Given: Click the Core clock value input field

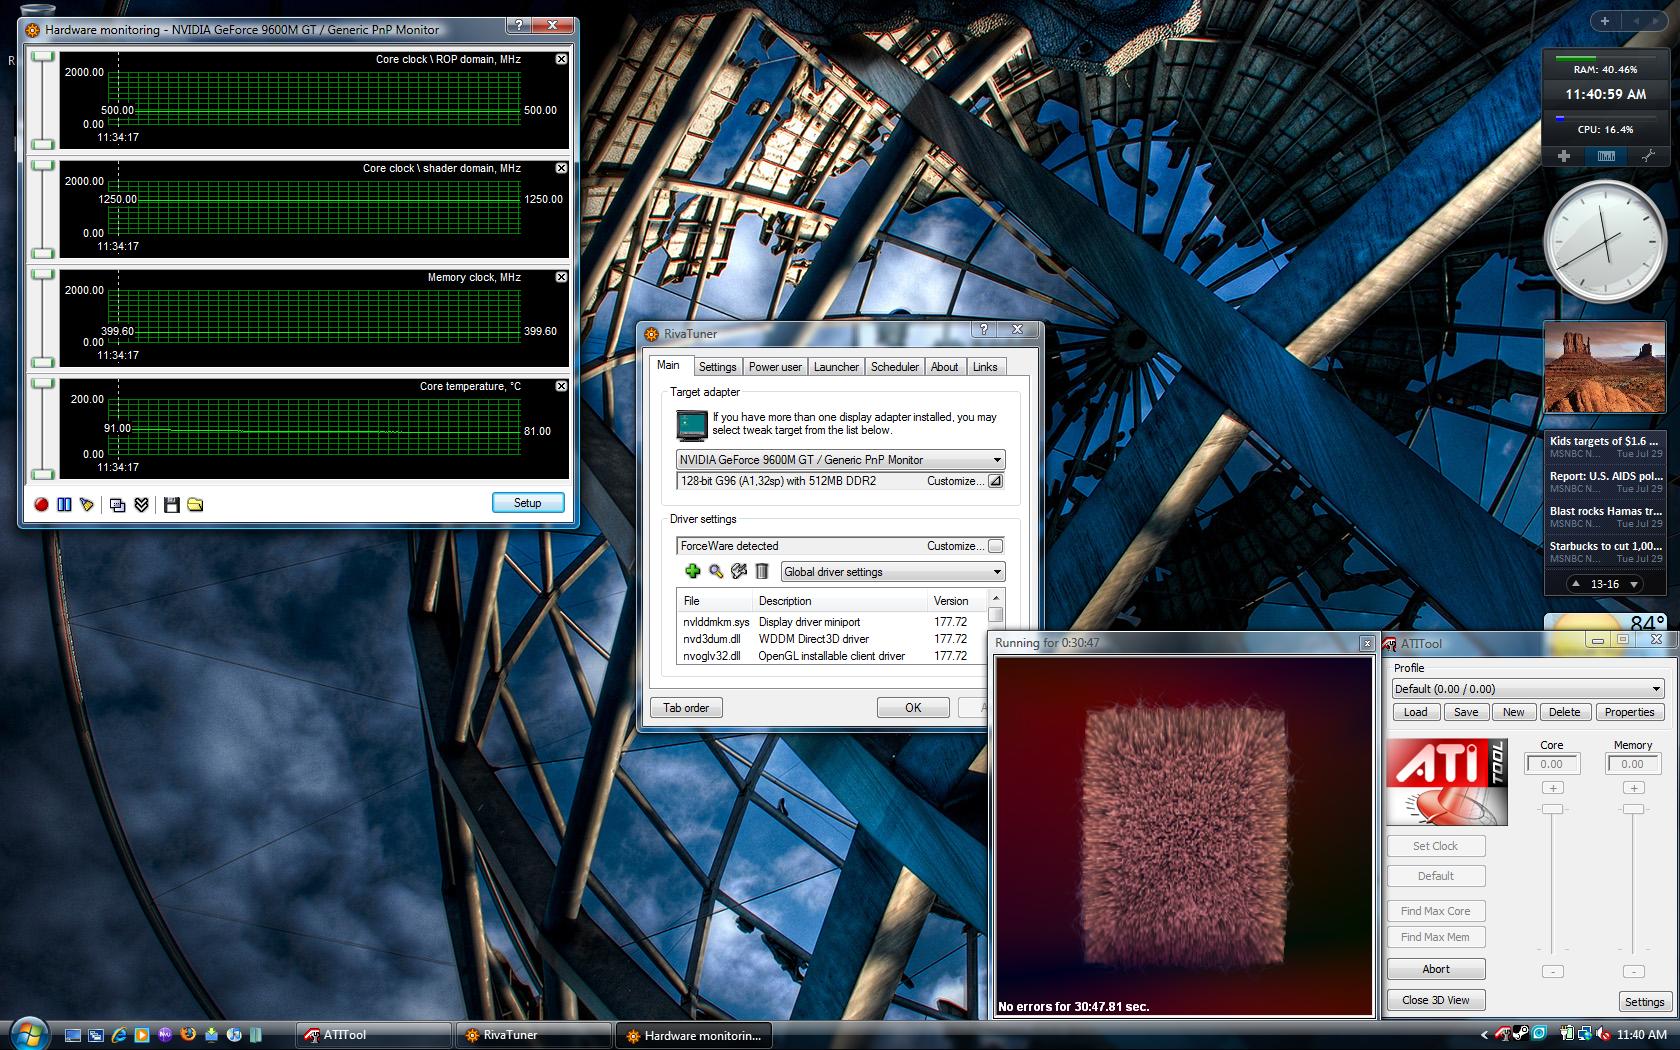Looking at the screenshot, I should [1552, 764].
